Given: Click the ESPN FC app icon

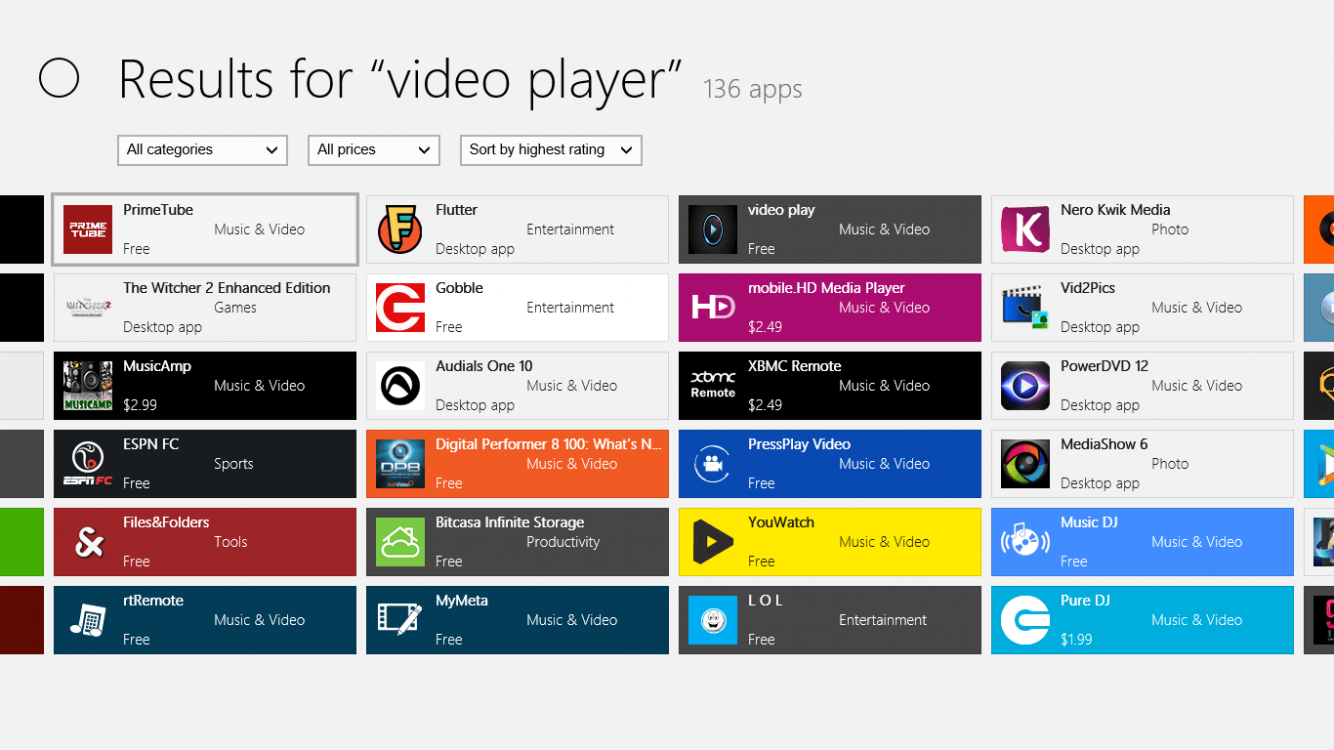Looking at the screenshot, I should [88, 464].
